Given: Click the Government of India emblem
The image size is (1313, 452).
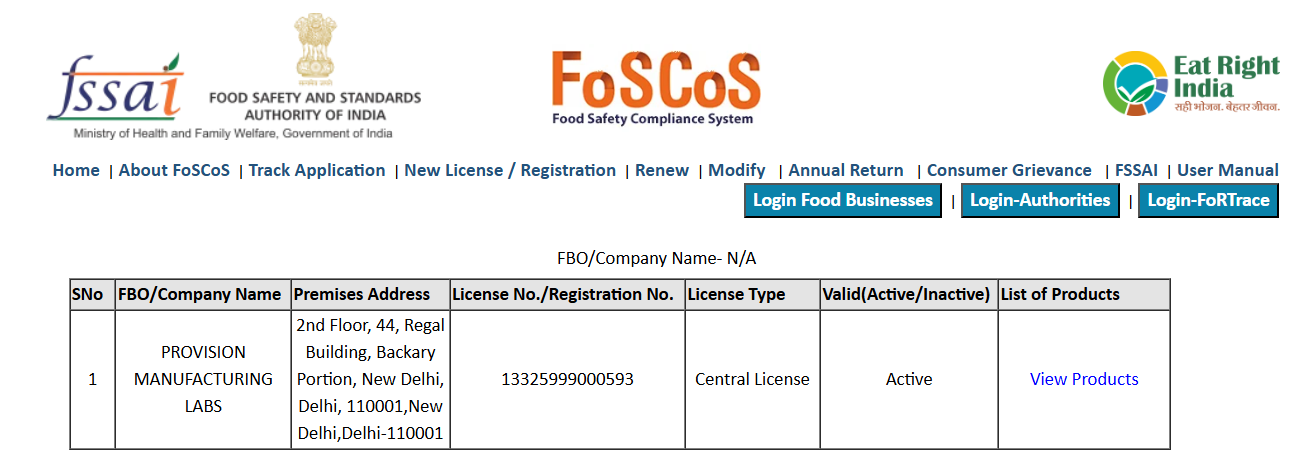Looking at the screenshot, I should 315,50.
